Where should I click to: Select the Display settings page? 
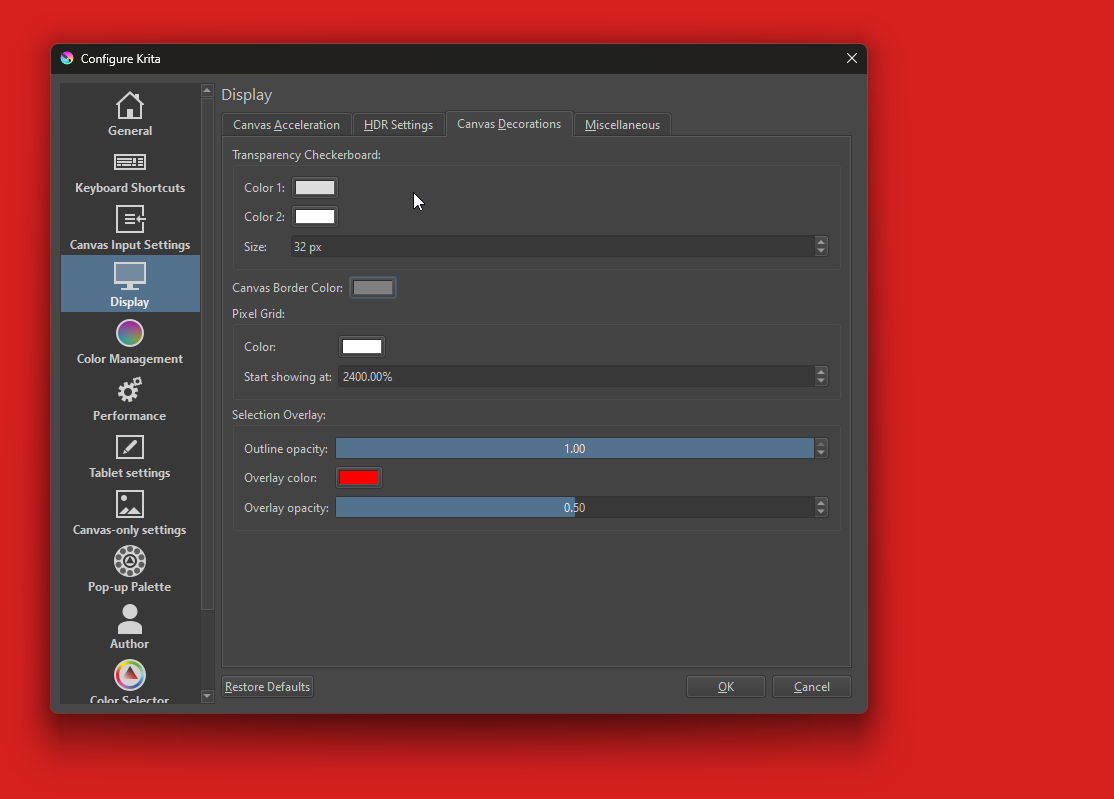click(130, 283)
